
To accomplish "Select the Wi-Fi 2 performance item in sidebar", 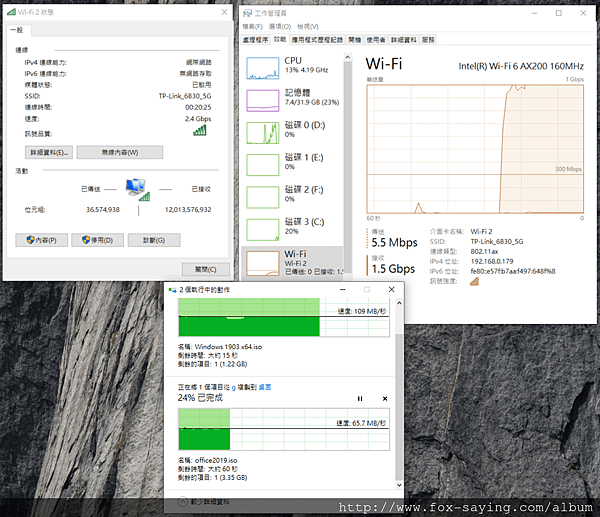I will pos(293,263).
